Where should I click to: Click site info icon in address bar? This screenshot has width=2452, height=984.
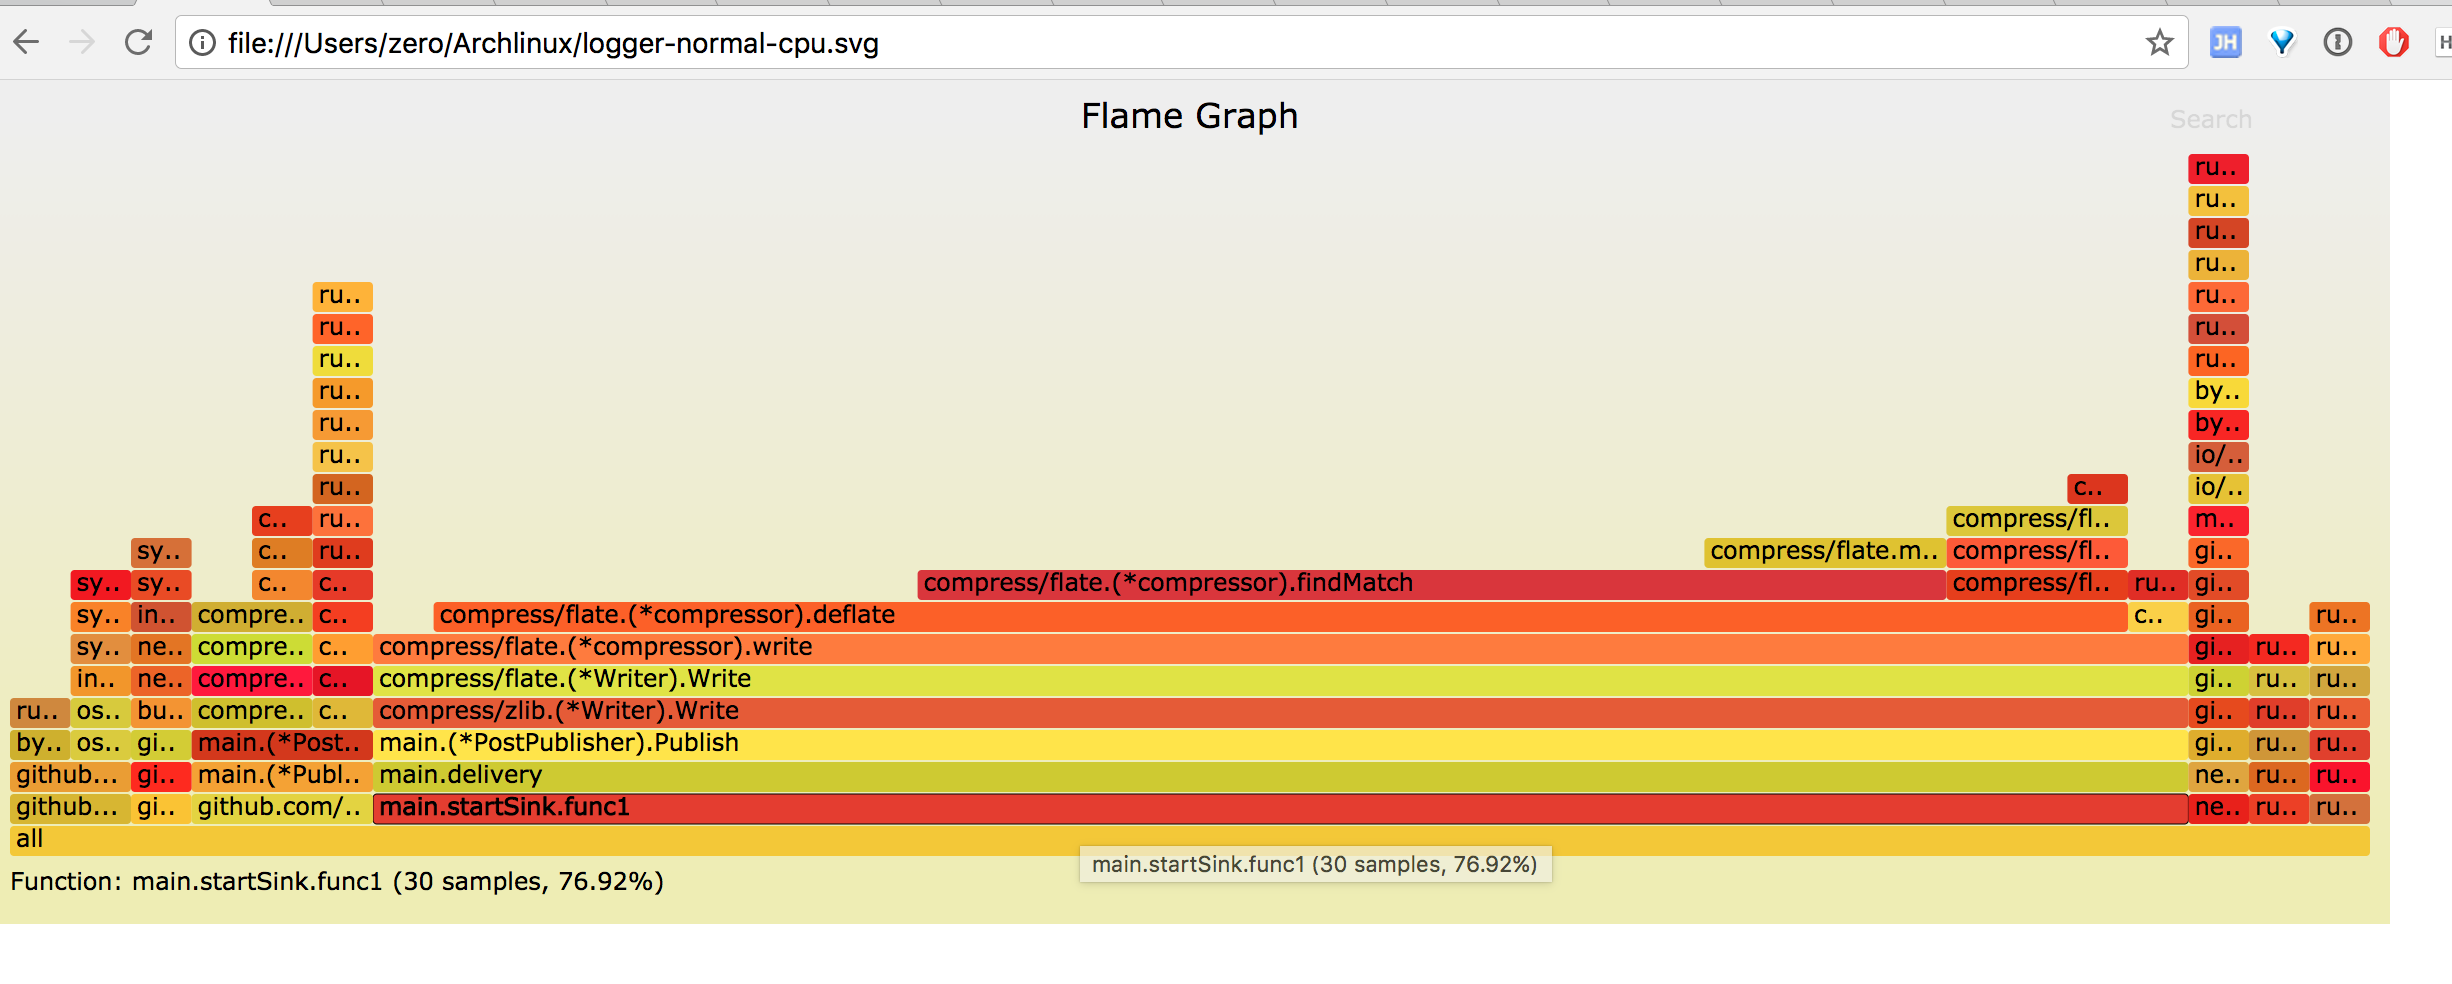pyautogui.click(x=203, y=42)
